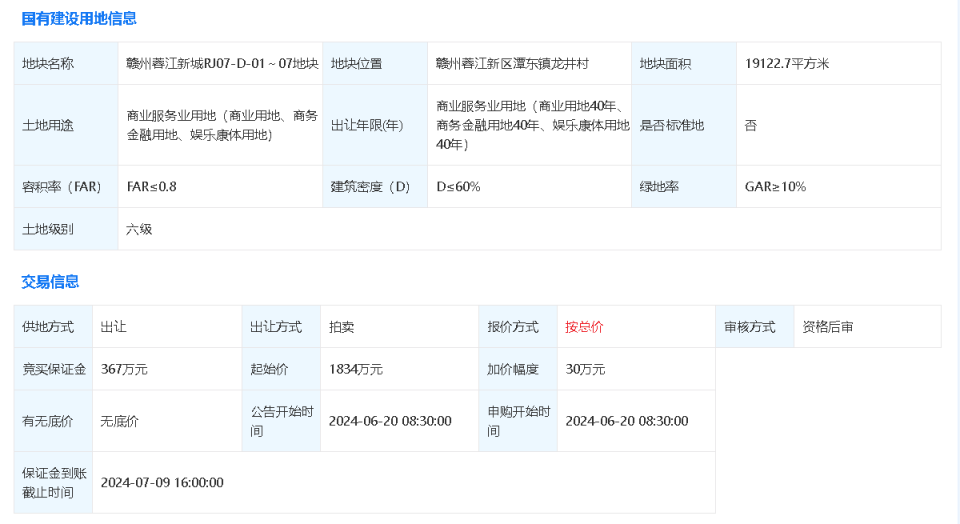
Task: Select the 公告开始时间 date 2024-06-20 08:30:00
Action: (390, 421)
